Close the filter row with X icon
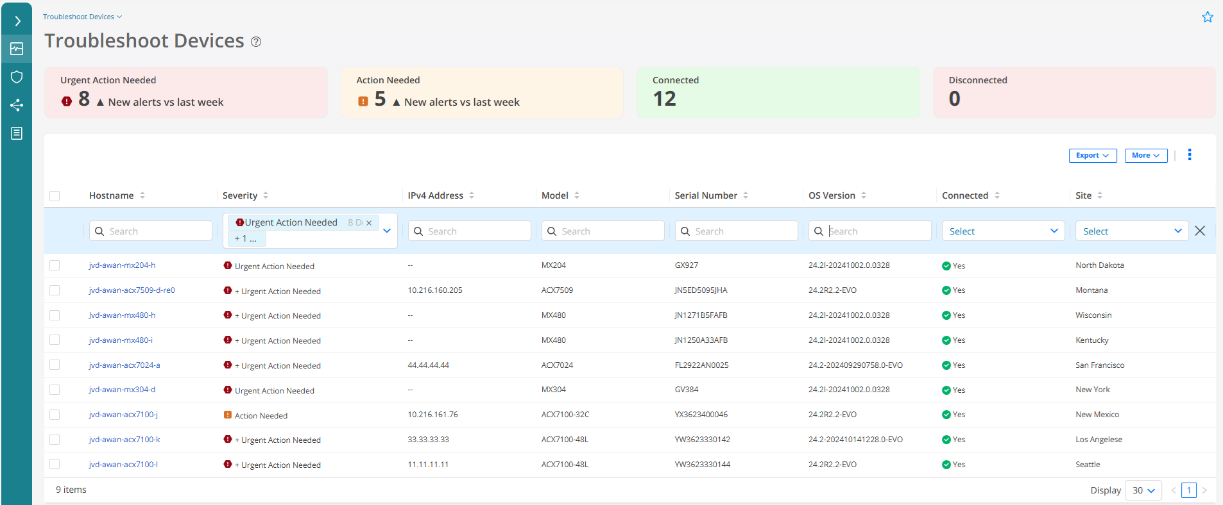The height and width of the screenshot is (505, 1223). (1200, 231)
